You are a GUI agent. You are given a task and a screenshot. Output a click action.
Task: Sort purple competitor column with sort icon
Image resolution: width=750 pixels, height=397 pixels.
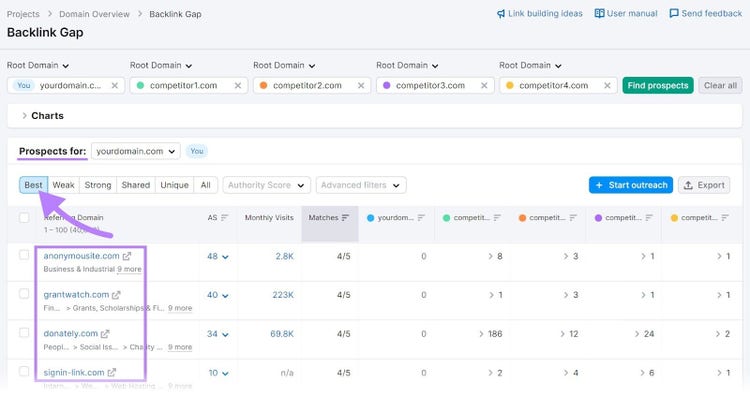(649, 218)
